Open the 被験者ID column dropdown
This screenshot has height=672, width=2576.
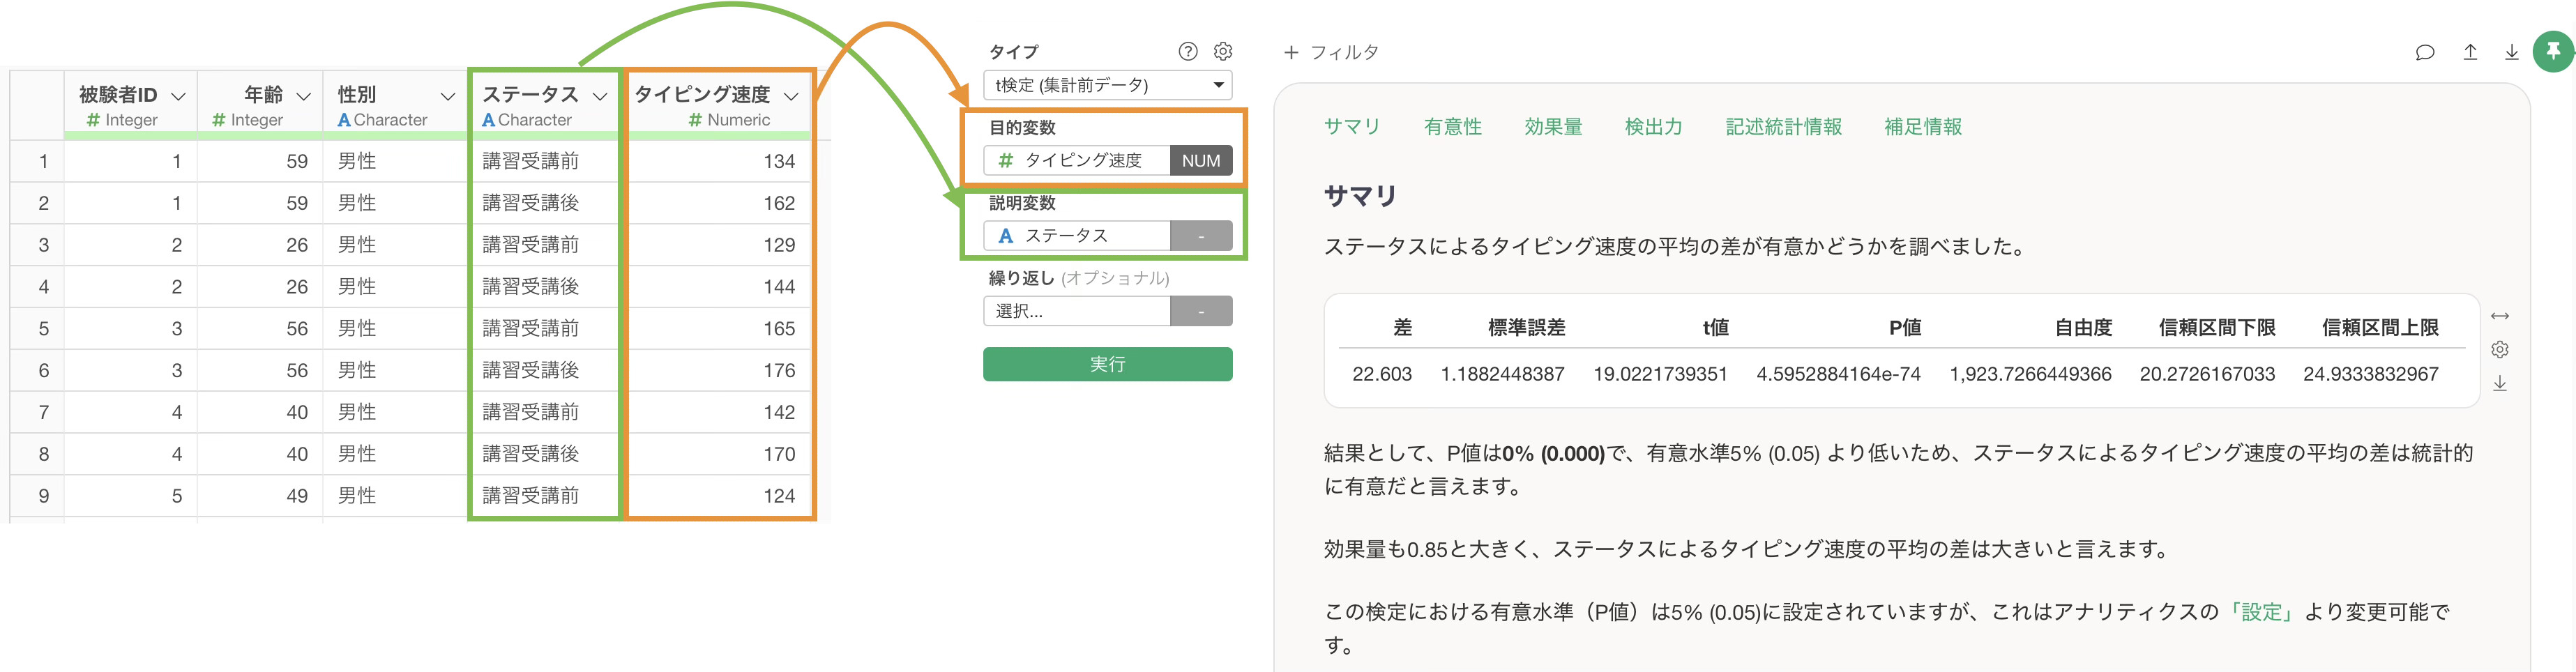coord(178,96)
